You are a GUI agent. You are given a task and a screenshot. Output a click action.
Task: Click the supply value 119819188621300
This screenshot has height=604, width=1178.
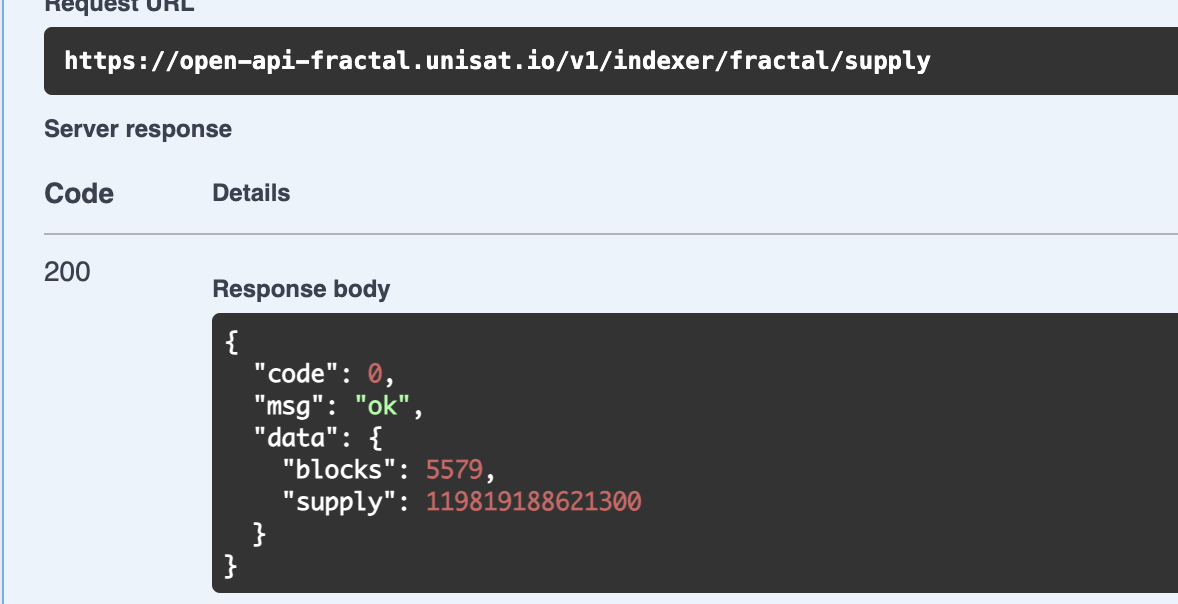click(533, 502)
